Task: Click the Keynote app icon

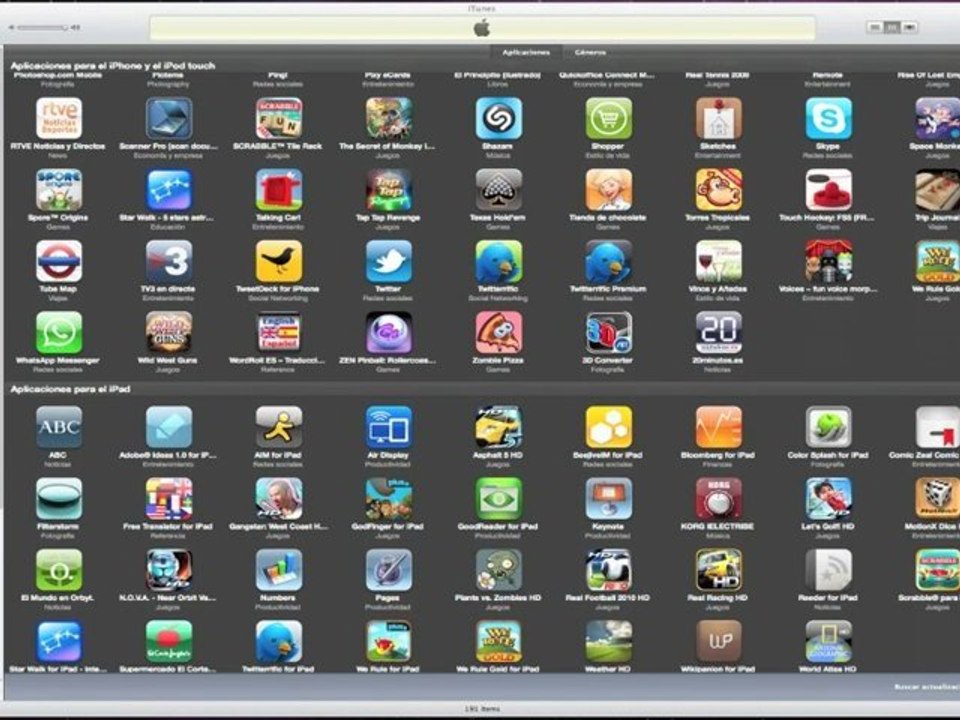Action: point(609,498)
